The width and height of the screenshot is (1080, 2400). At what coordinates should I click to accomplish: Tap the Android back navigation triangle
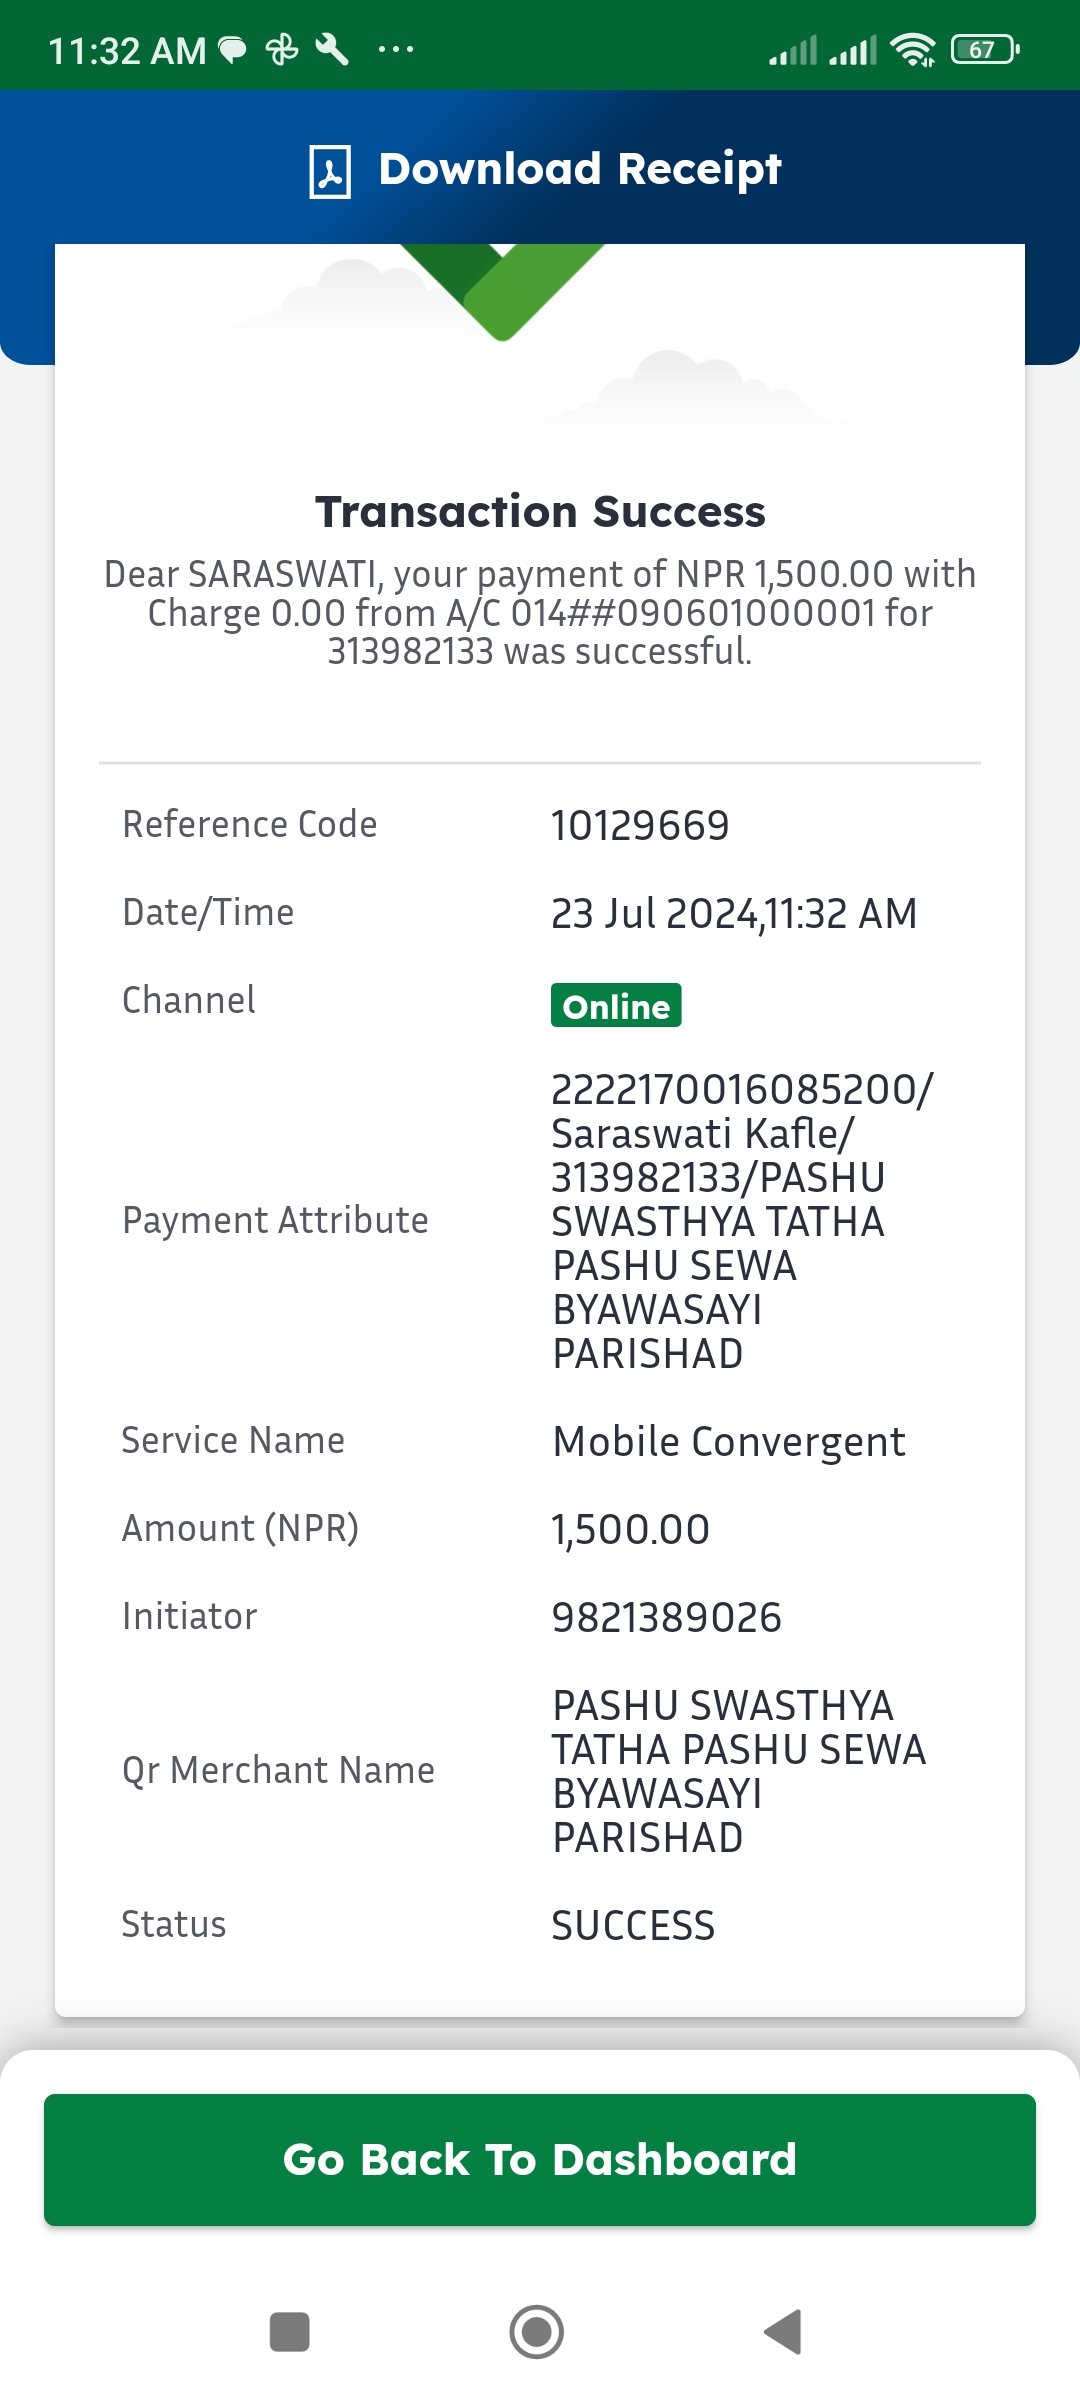[x=783, y=2332]
